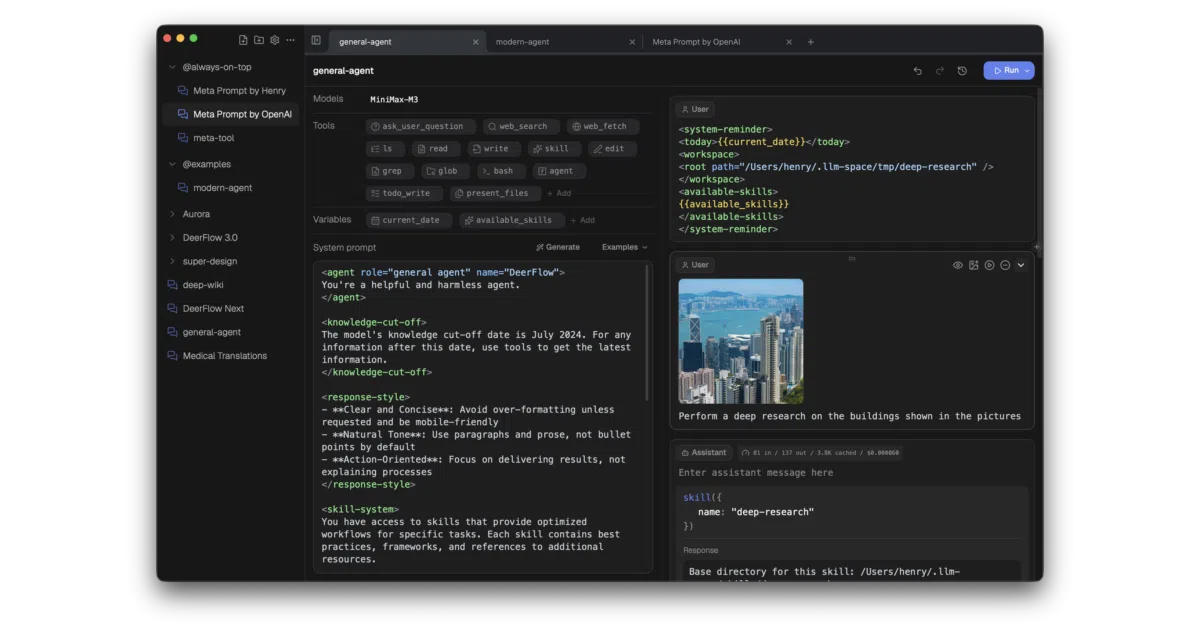This screenshot has height=630, width=1200.
Task: Select the ls tool chip
Action: [x=385, y=149]
